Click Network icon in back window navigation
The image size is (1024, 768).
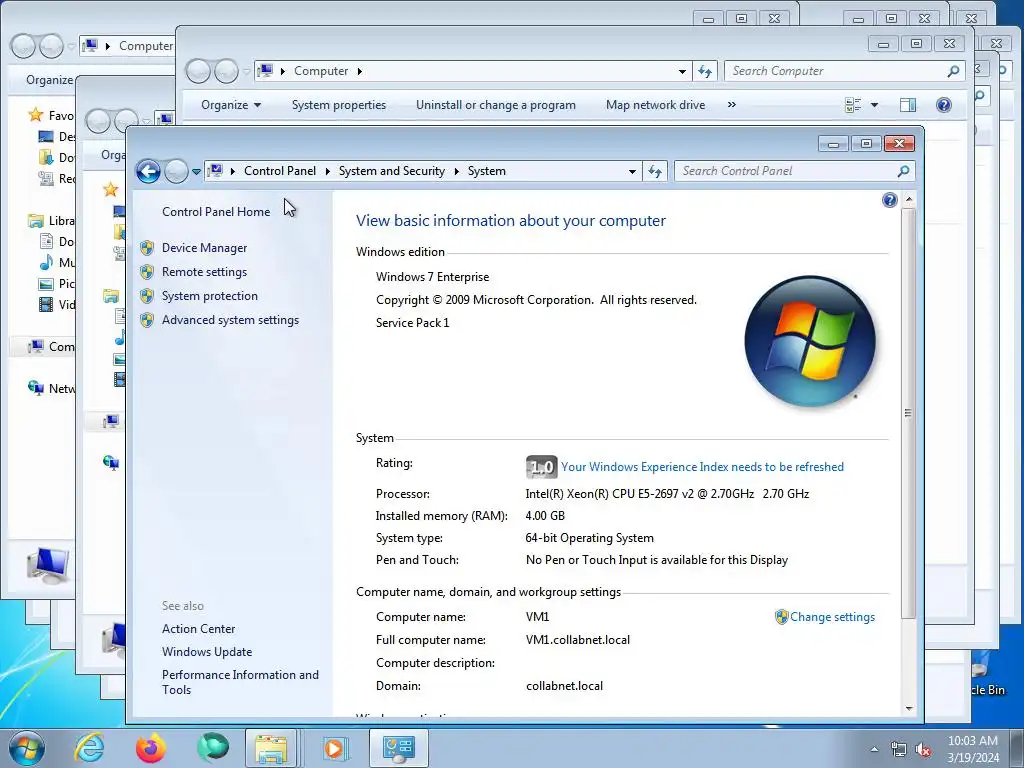pyautogui.click(x=36, y=389)
